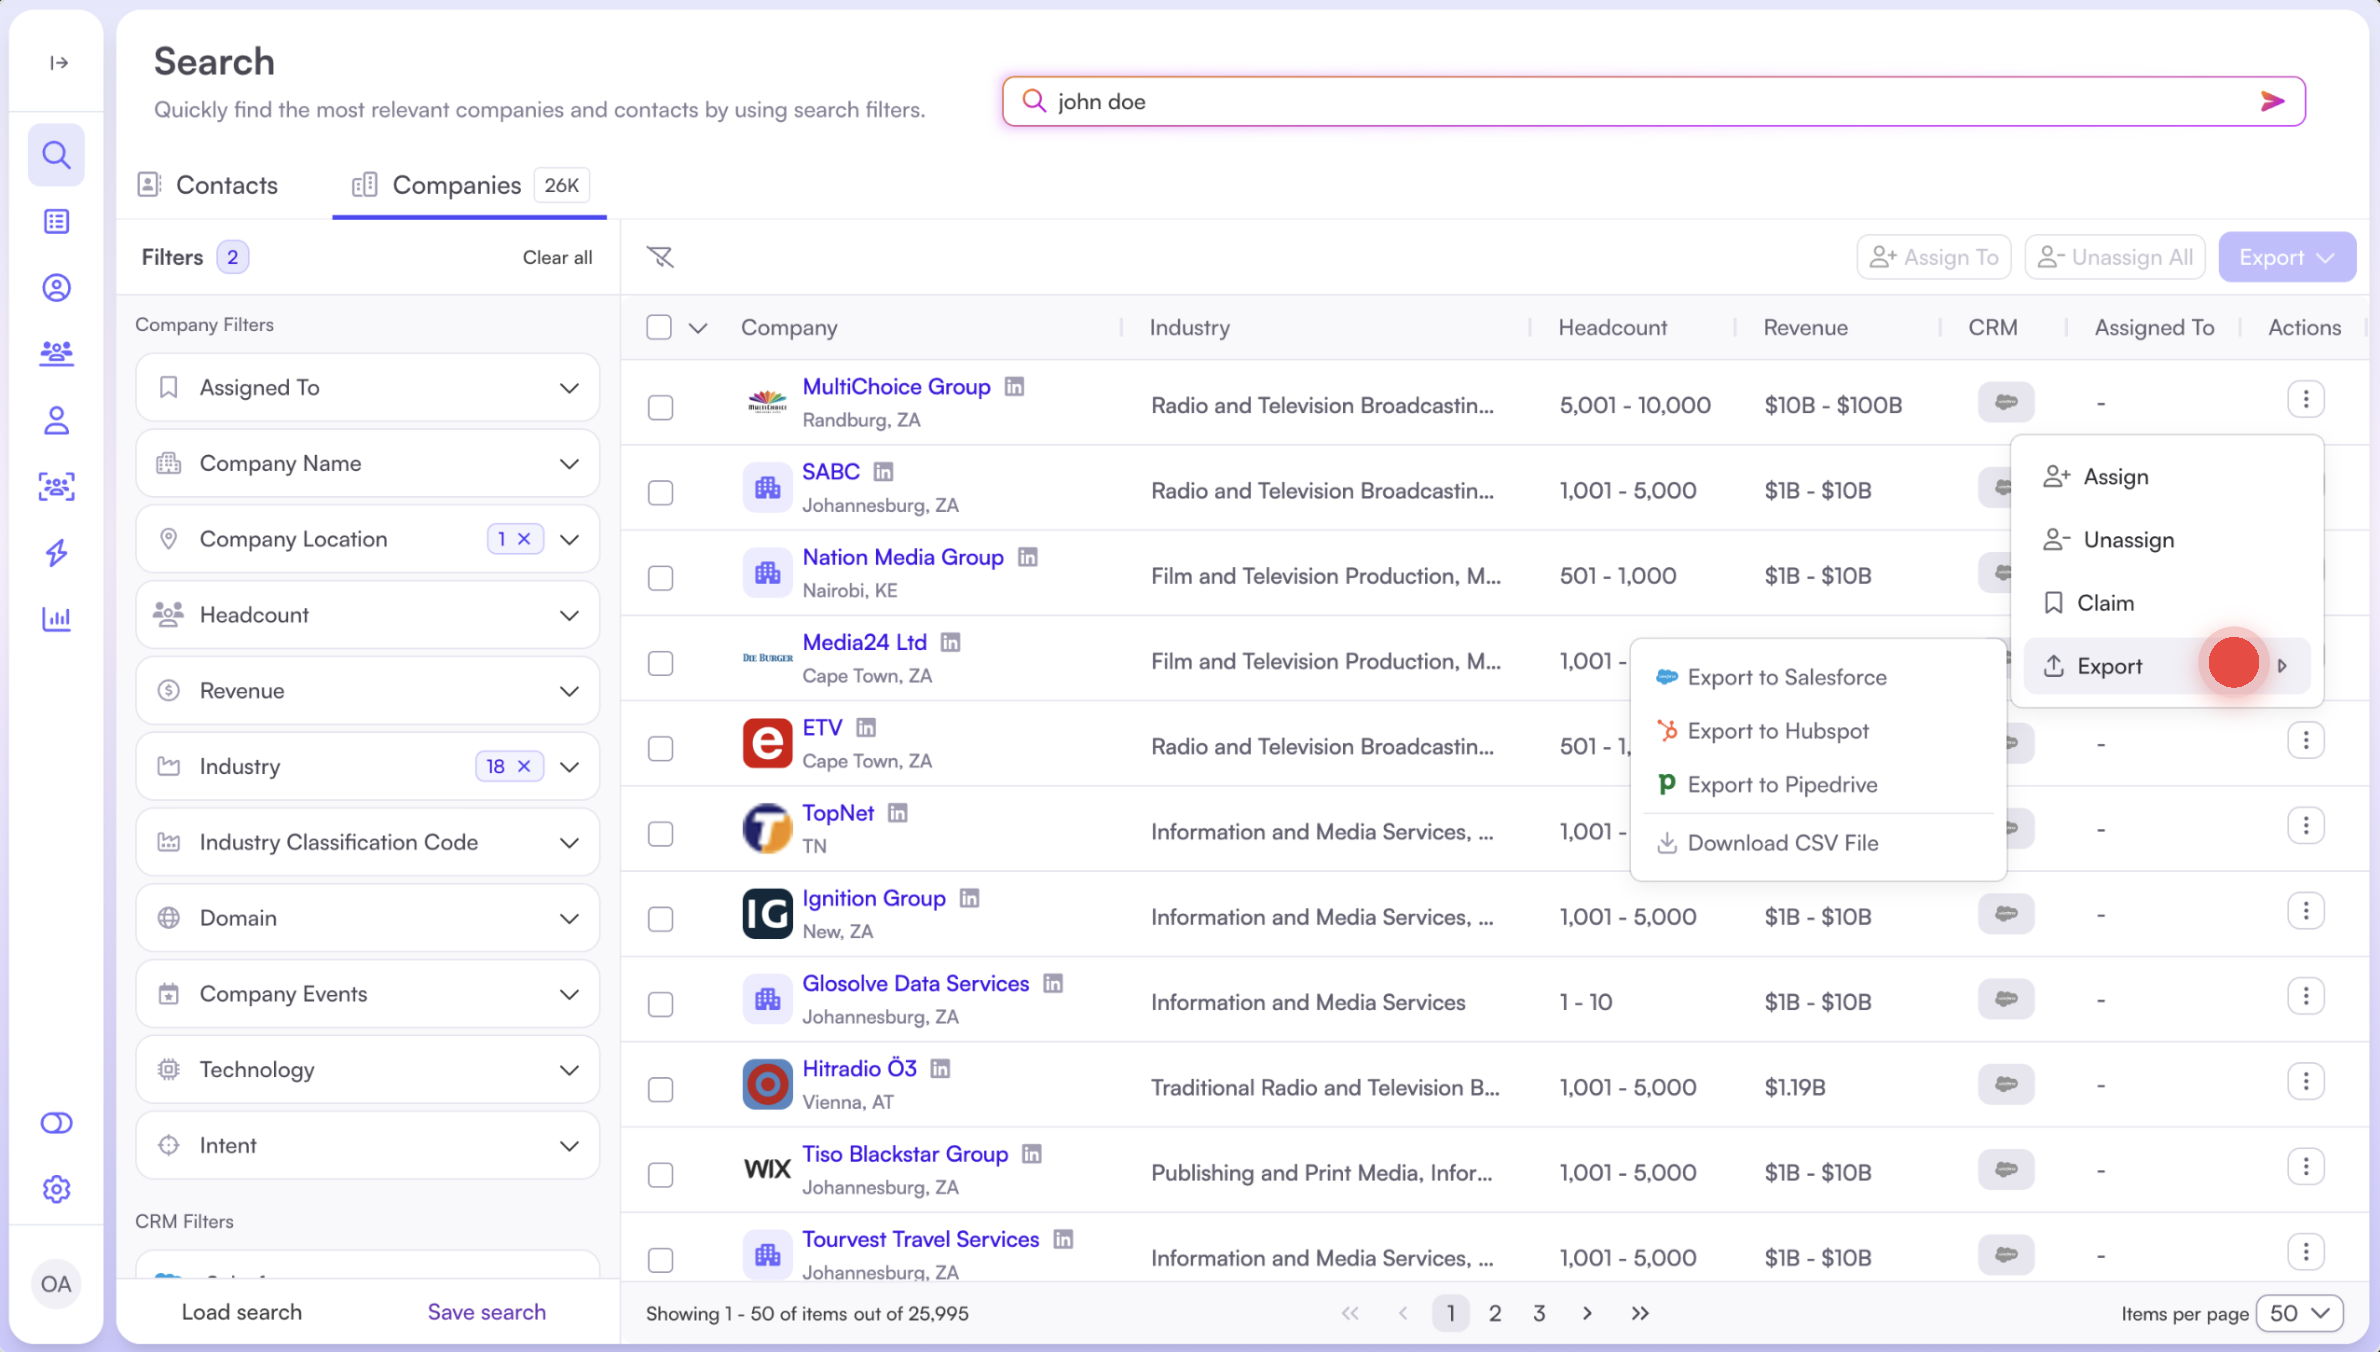Tick the select-all header checkbox
2380x1352 pixels.
click(x=659, y=327)
